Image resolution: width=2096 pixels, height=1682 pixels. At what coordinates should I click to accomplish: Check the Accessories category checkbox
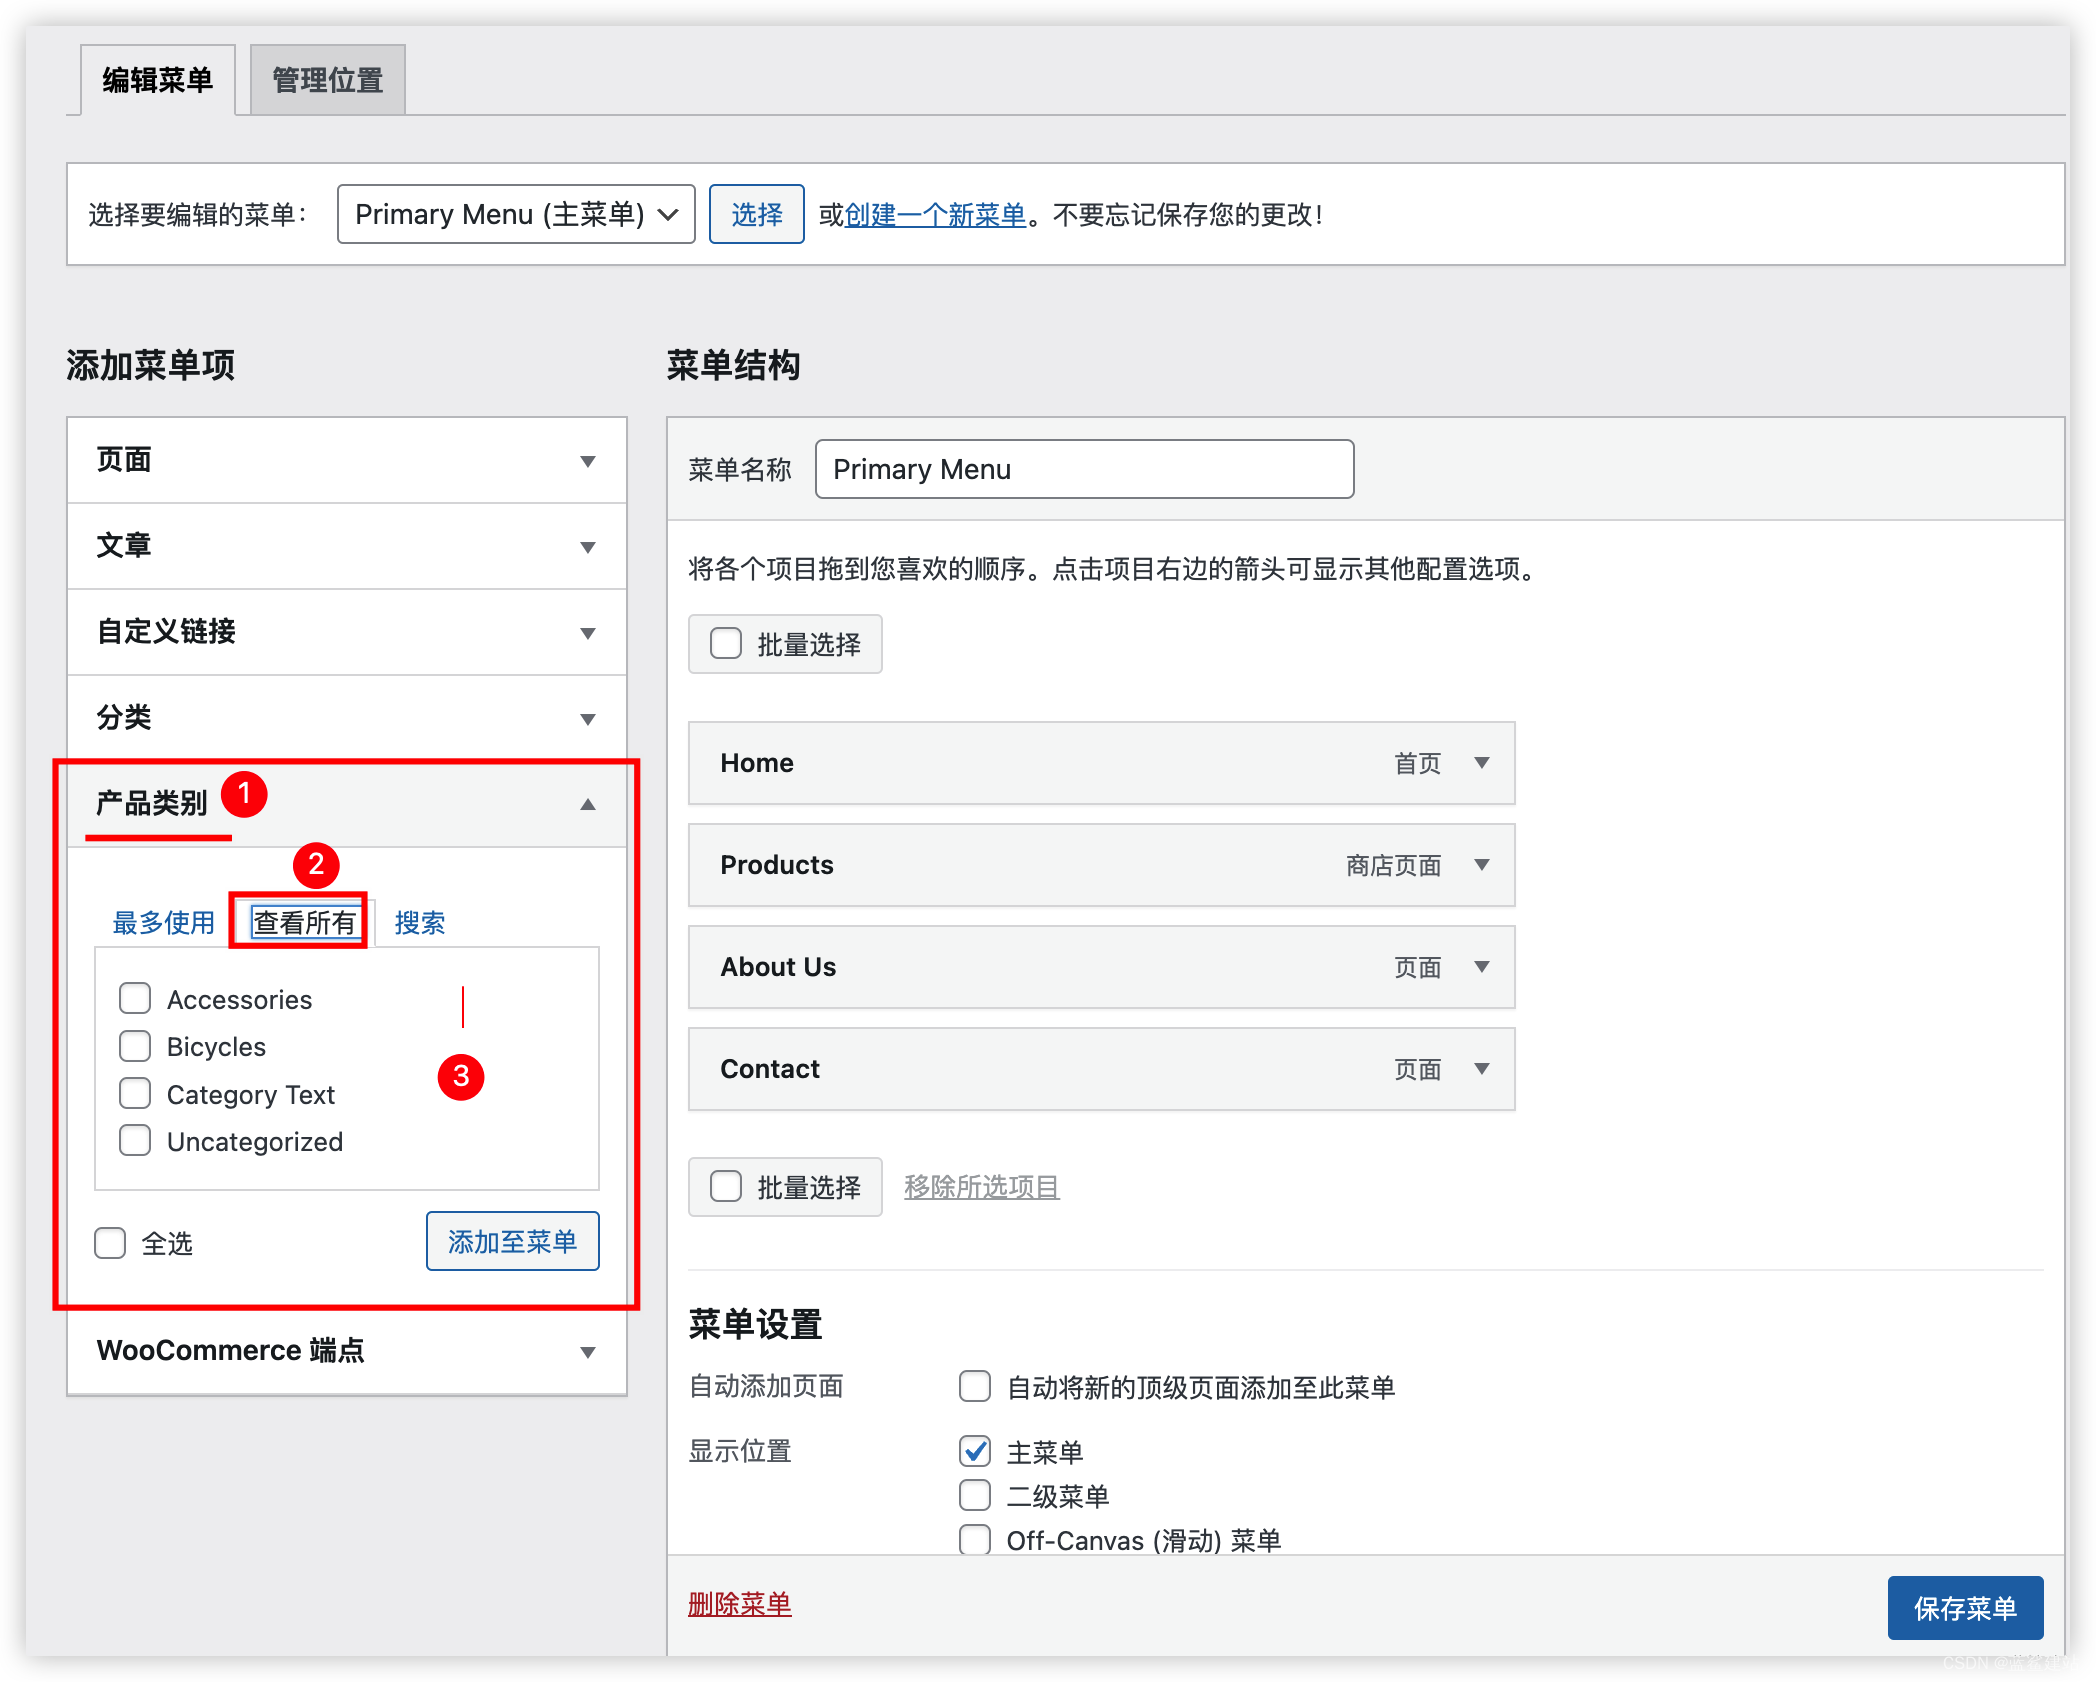coord(135,998)
